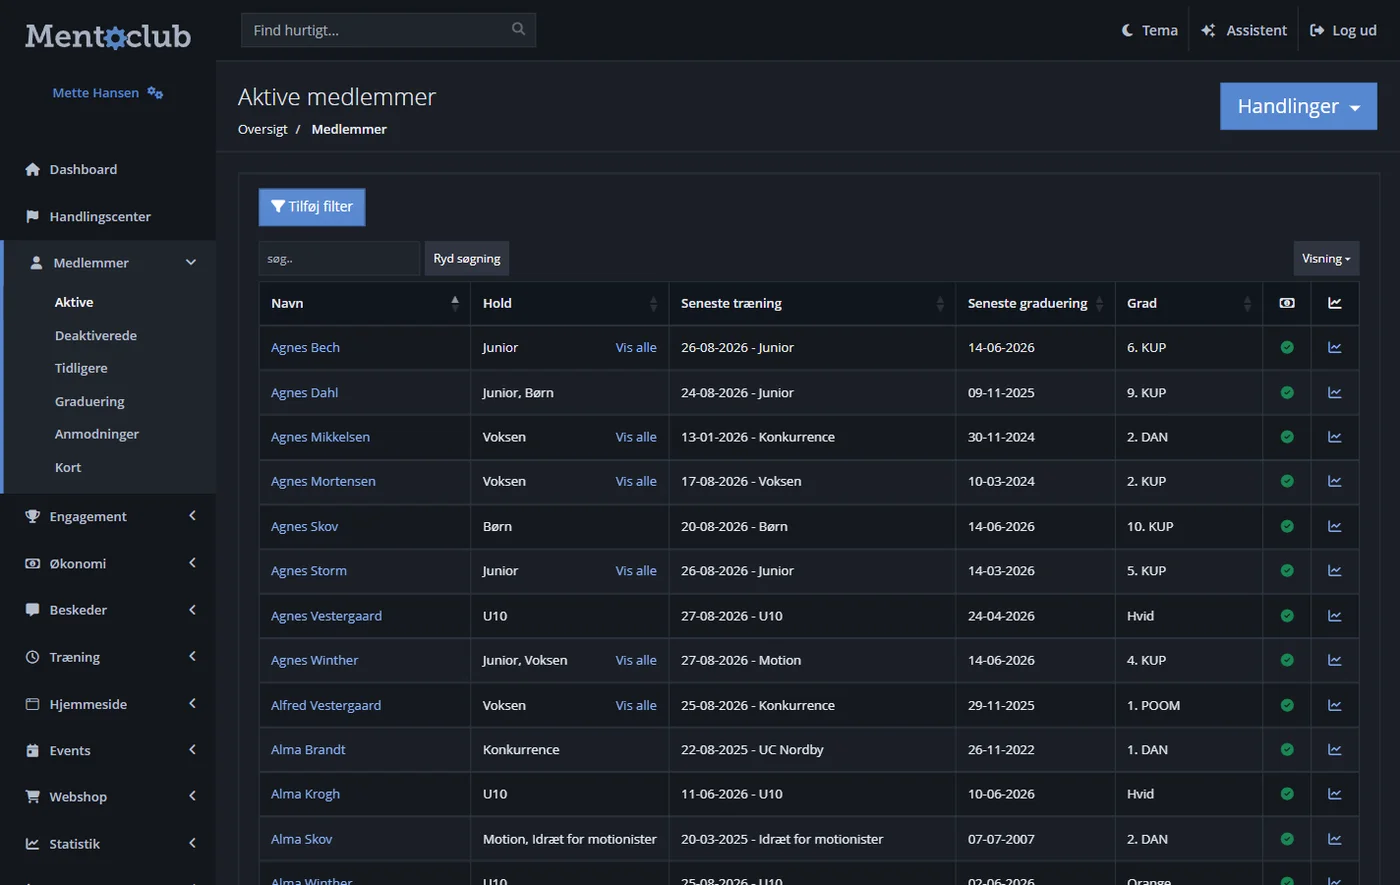Open the Visning dropdown
The image size is (1400, 885).
pyautogui.click(x=1326, y=258)
